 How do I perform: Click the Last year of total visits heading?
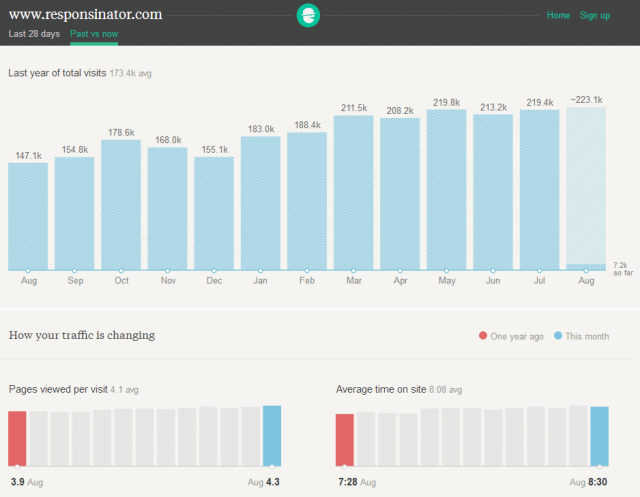[57, 73]
